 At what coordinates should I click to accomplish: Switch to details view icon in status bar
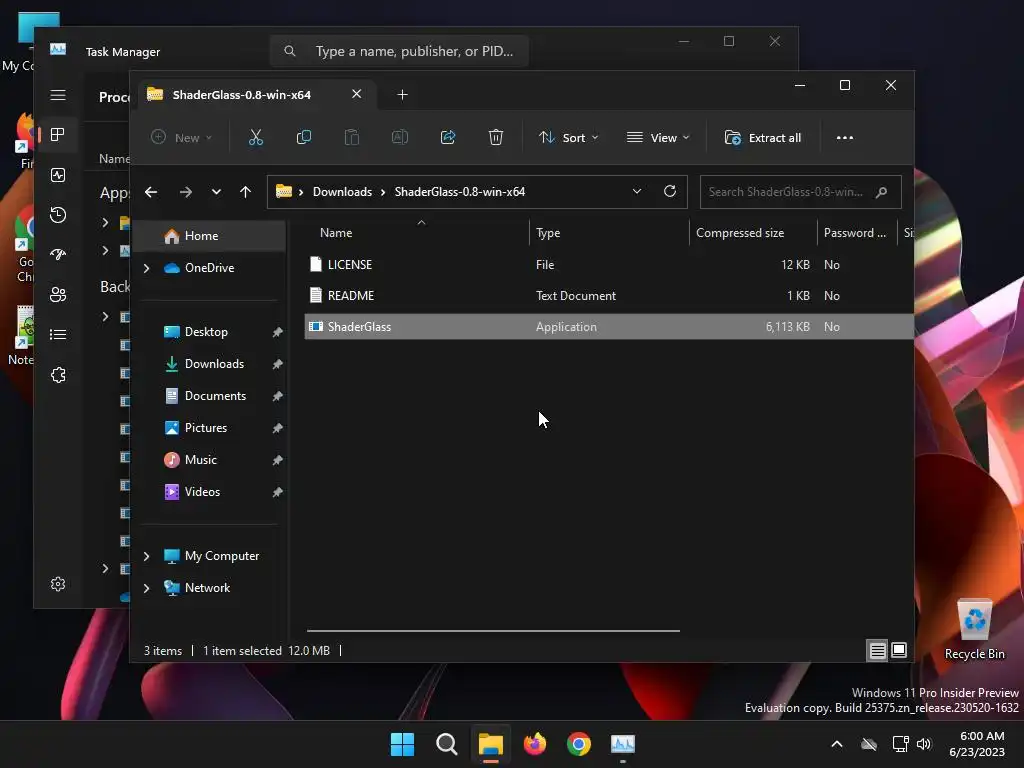coord(877,650)
